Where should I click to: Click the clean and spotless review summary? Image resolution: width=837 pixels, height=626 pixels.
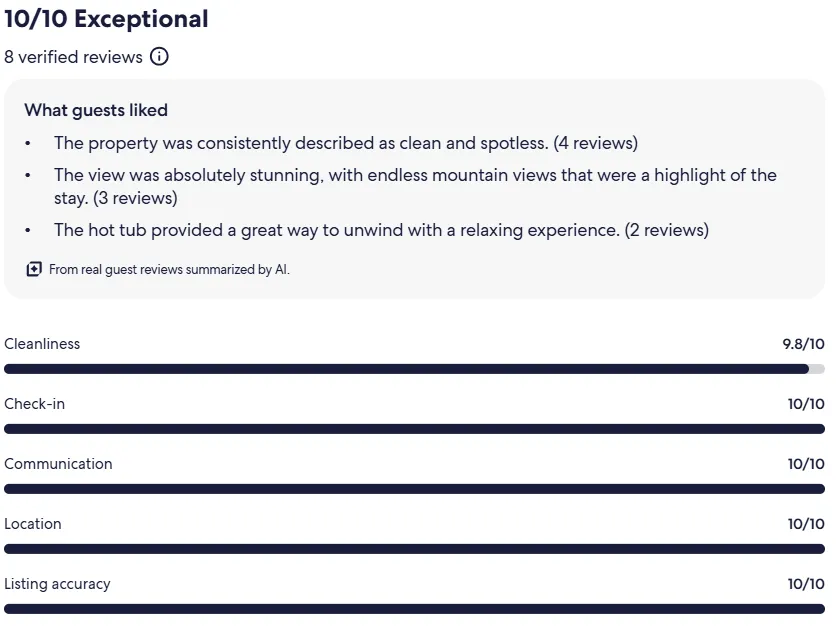pos(345,143)
